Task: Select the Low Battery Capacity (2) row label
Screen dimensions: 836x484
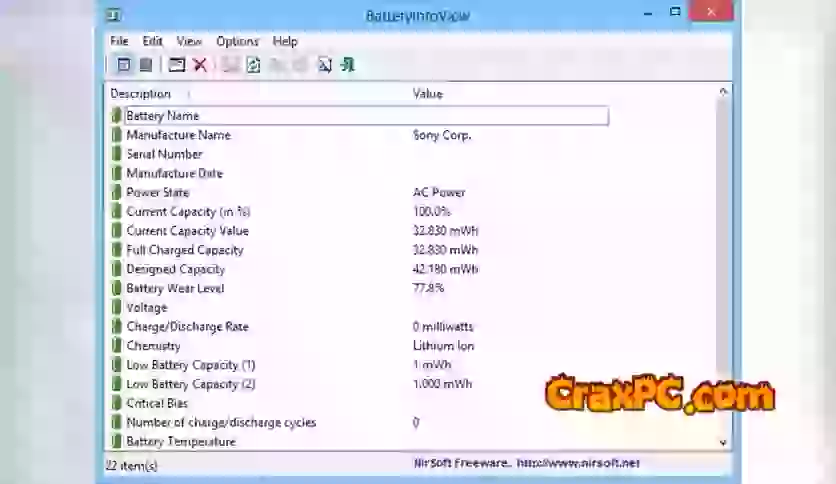Action: [x=191, y=384]
